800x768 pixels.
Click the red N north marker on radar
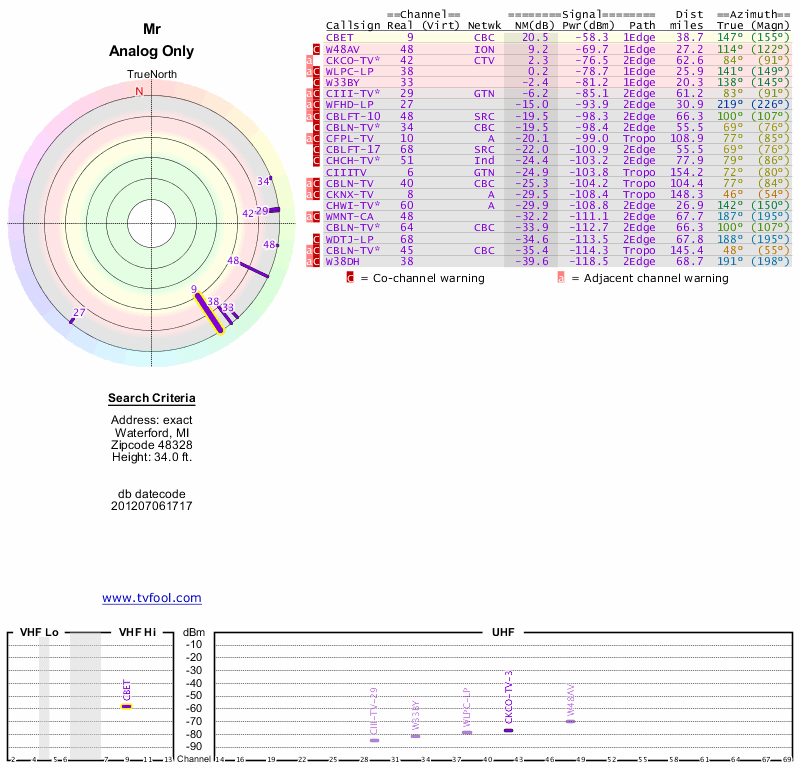[x=139, y=91]
